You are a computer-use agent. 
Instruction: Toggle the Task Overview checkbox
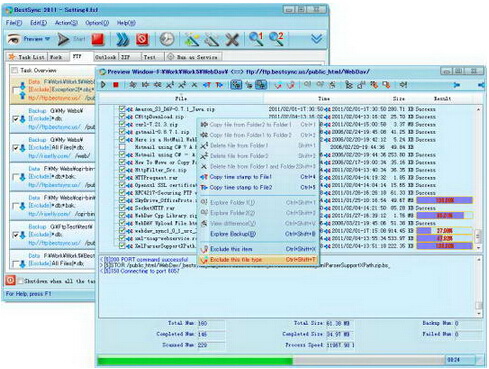tap(14, 70)
